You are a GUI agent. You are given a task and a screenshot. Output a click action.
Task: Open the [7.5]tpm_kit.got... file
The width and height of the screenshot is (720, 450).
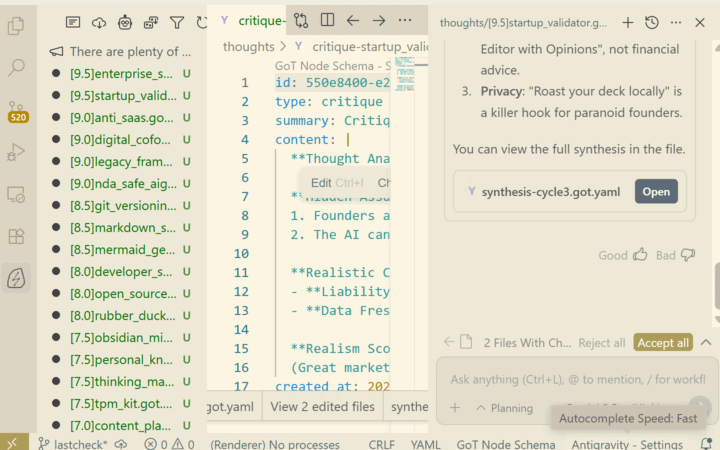(x=121, y=404)
